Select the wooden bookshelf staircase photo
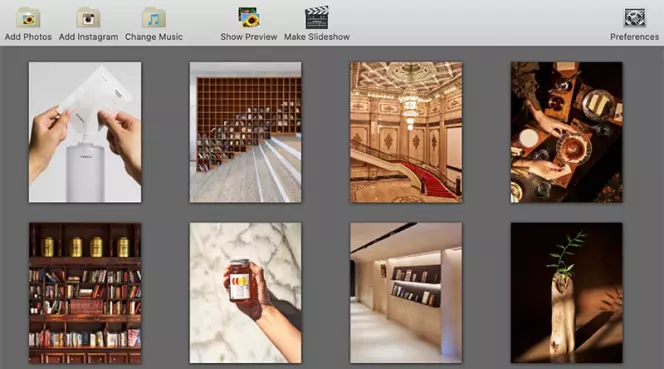 coord(246,132)
